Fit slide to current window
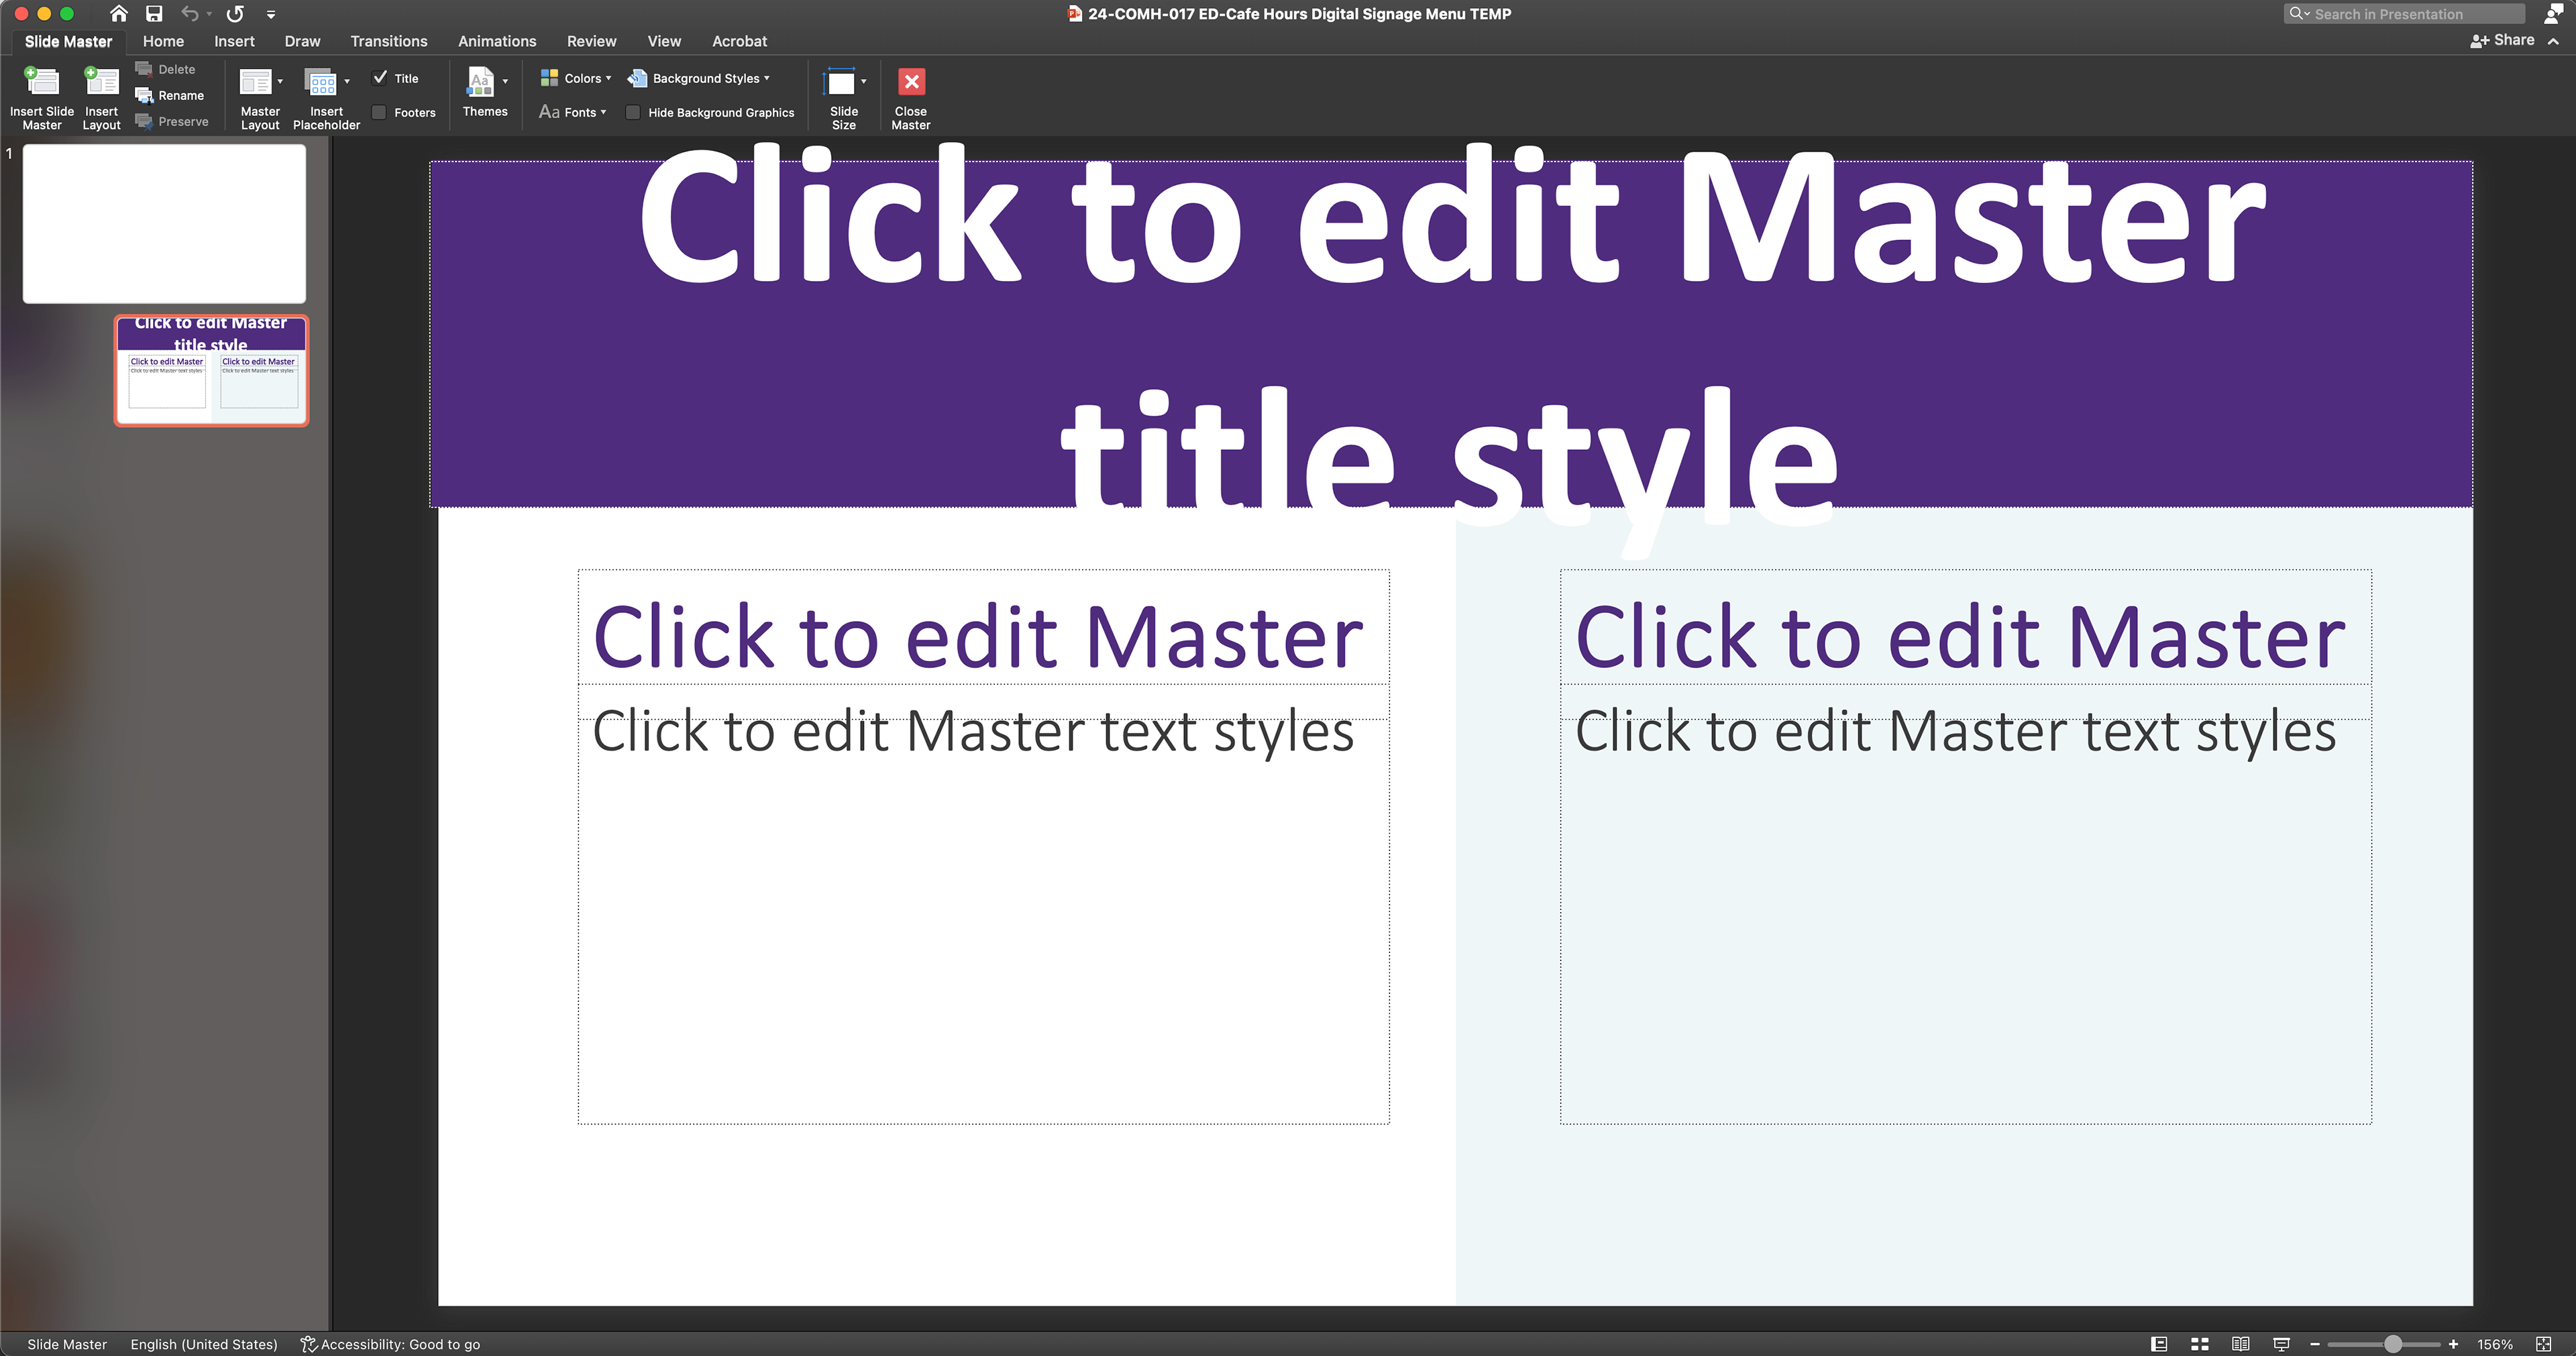Image resolution: width=2576 pixels, height=1356 pixels. (x=2544, y=1344)
